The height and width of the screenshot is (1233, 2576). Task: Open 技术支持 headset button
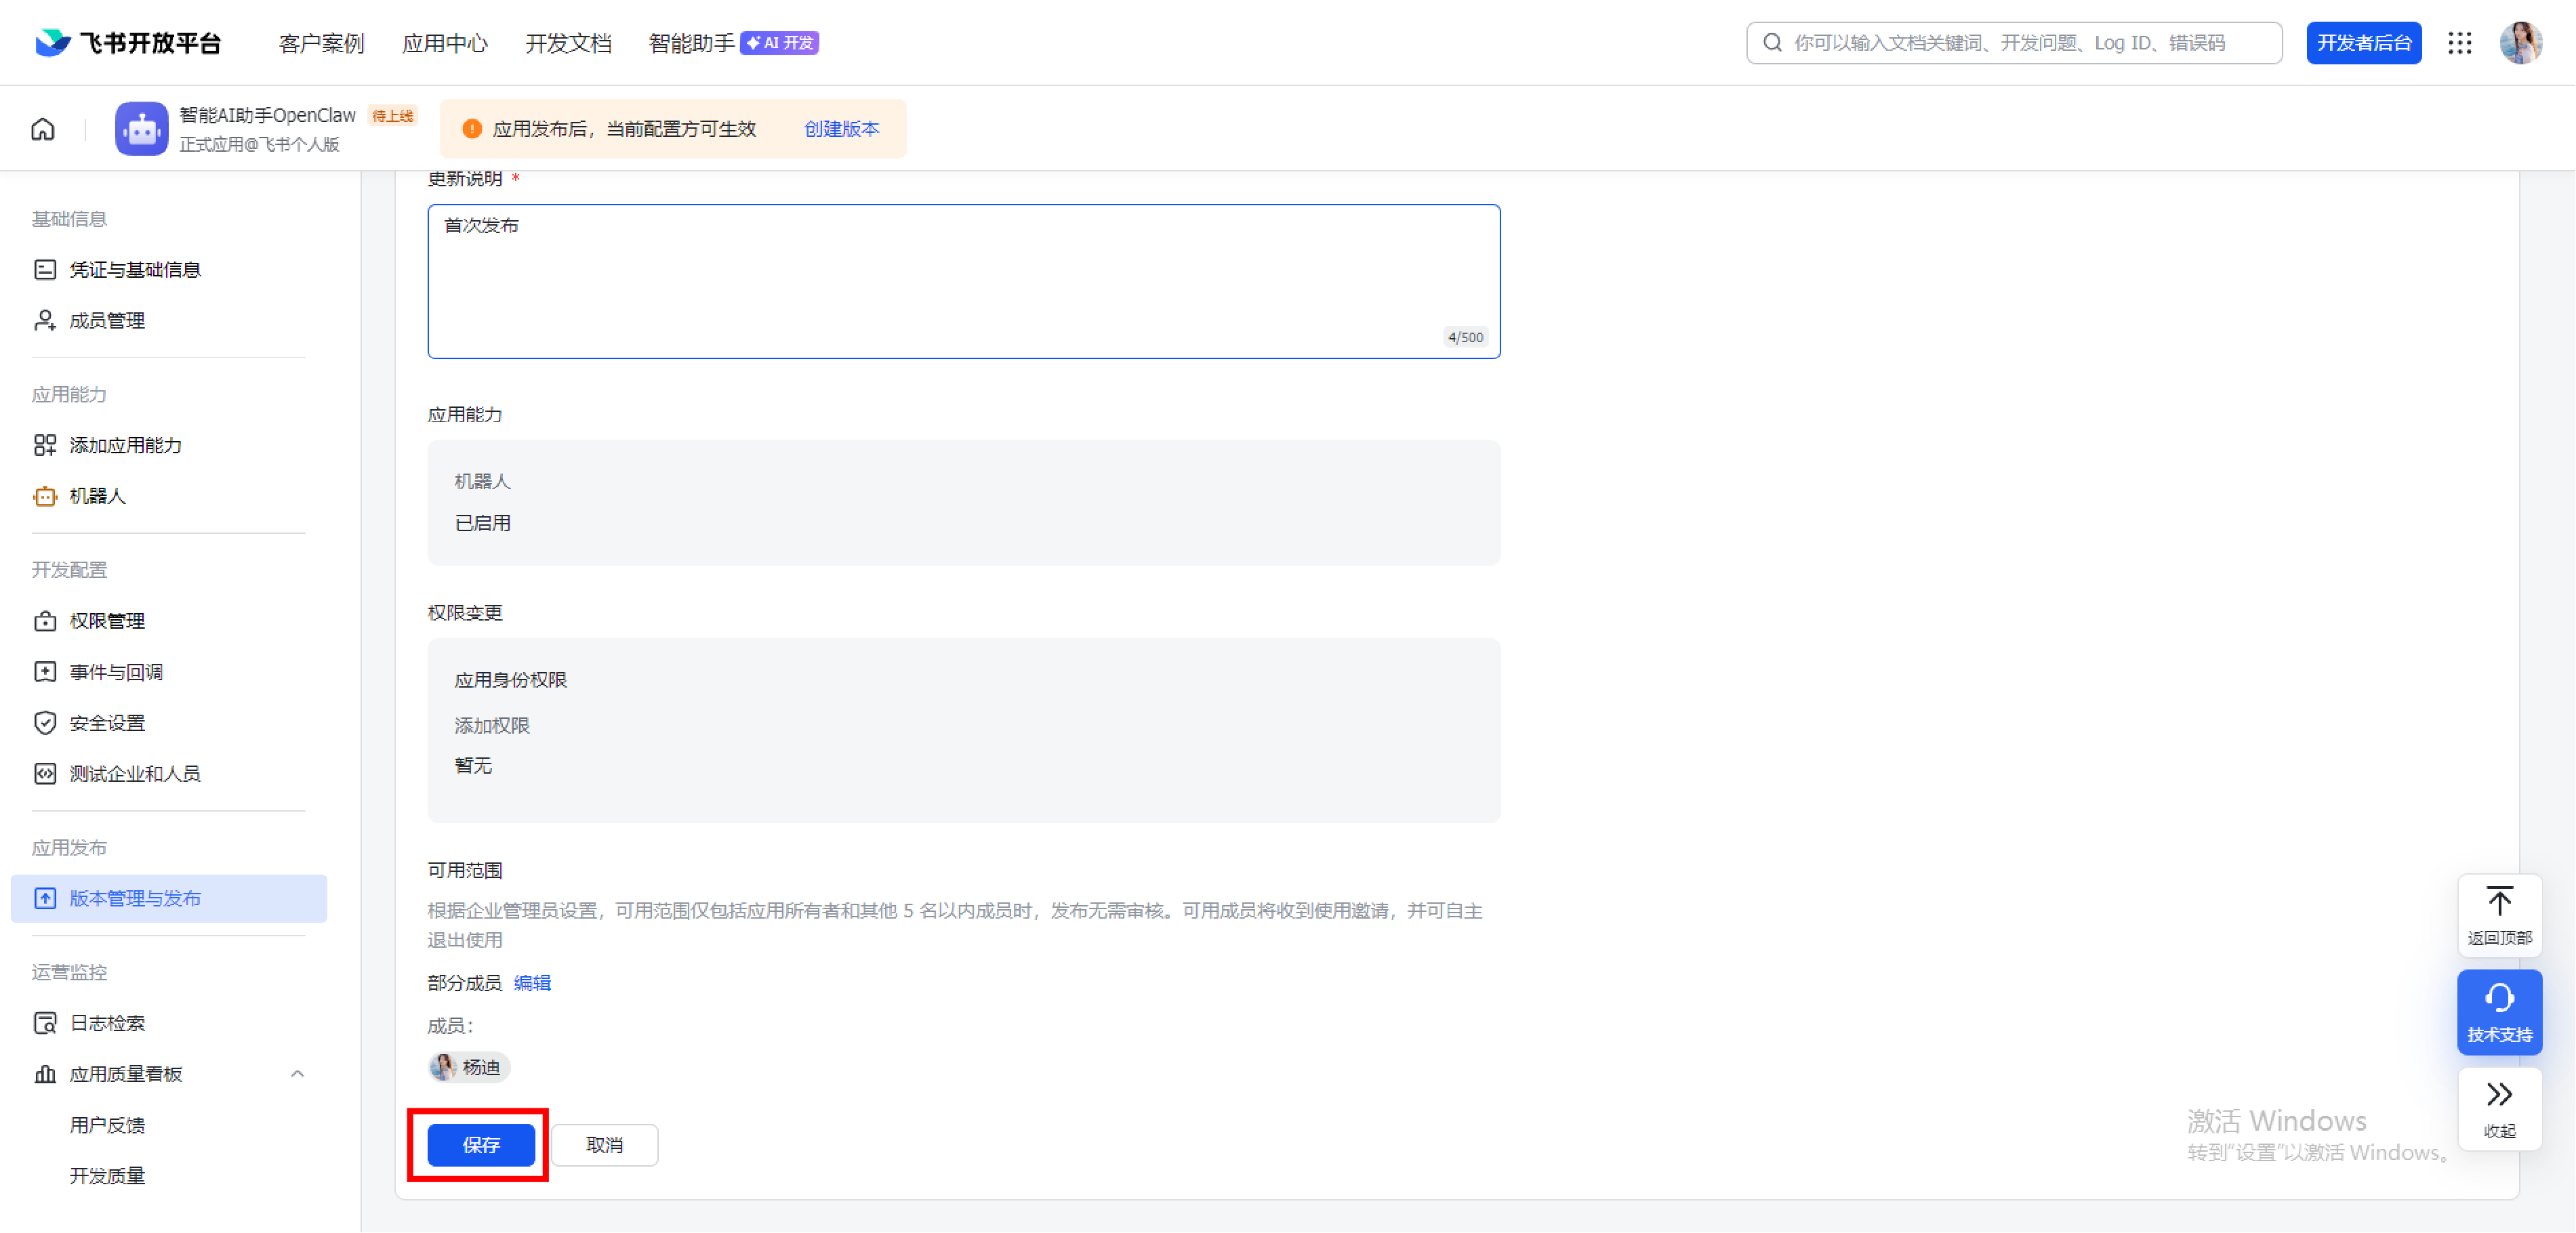(2499, 1011)
